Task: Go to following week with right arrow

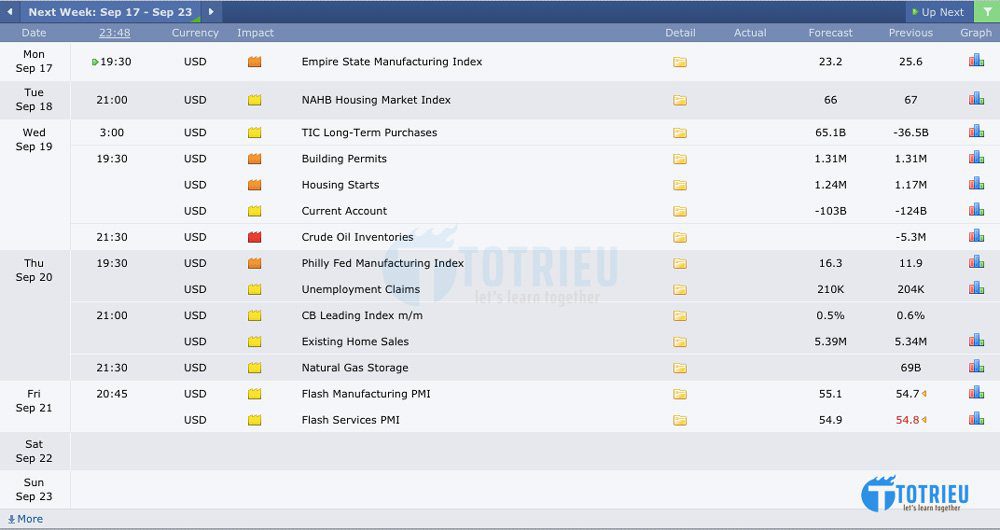Action: point(211,11)
